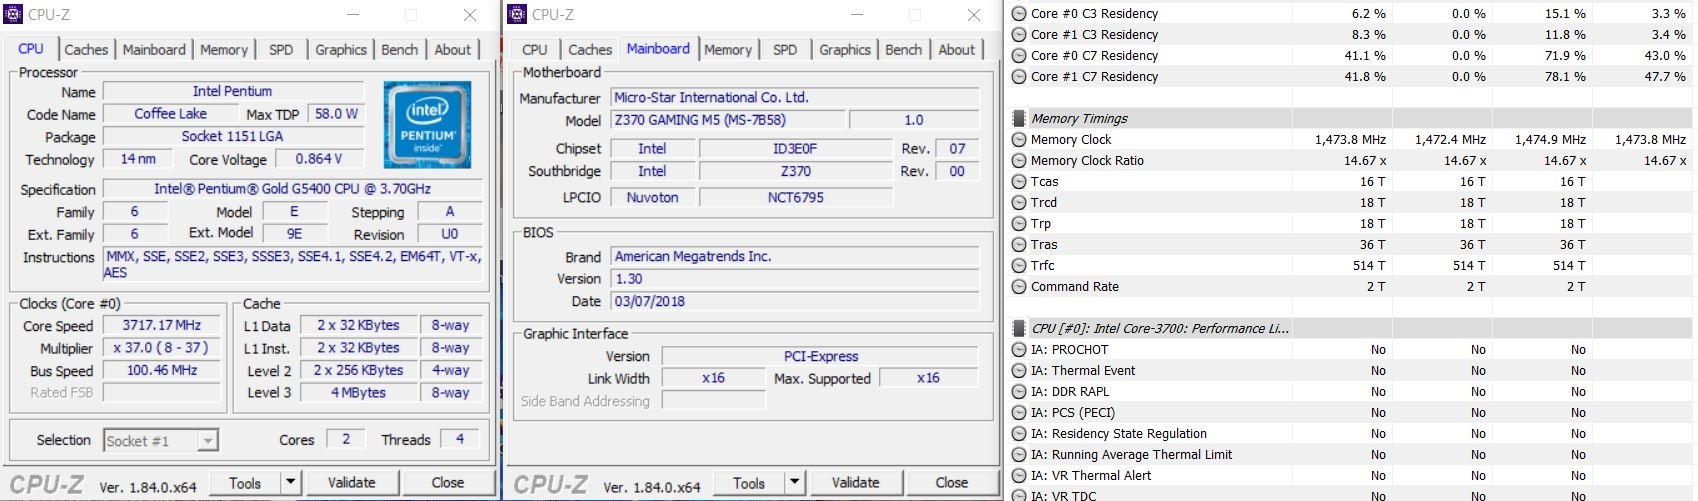Click the CPU-Z icon in the right window's title bar

point(517,14)
